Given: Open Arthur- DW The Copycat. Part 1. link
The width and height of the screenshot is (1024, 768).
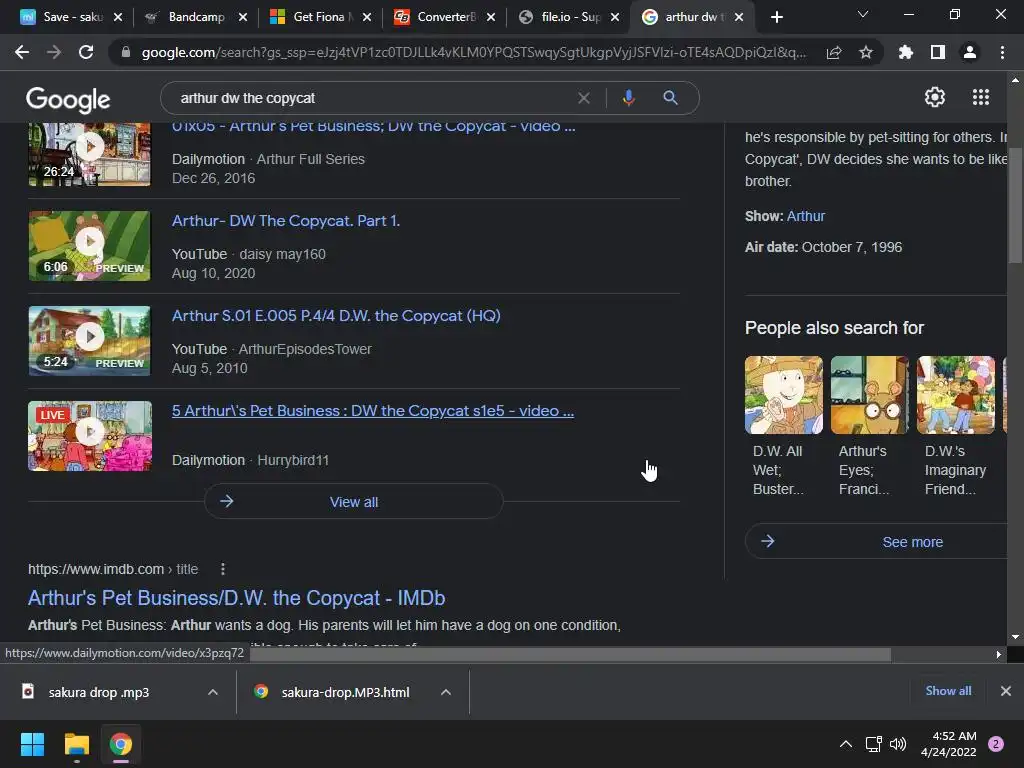Looking at the screenshot, I should [286, 221].
